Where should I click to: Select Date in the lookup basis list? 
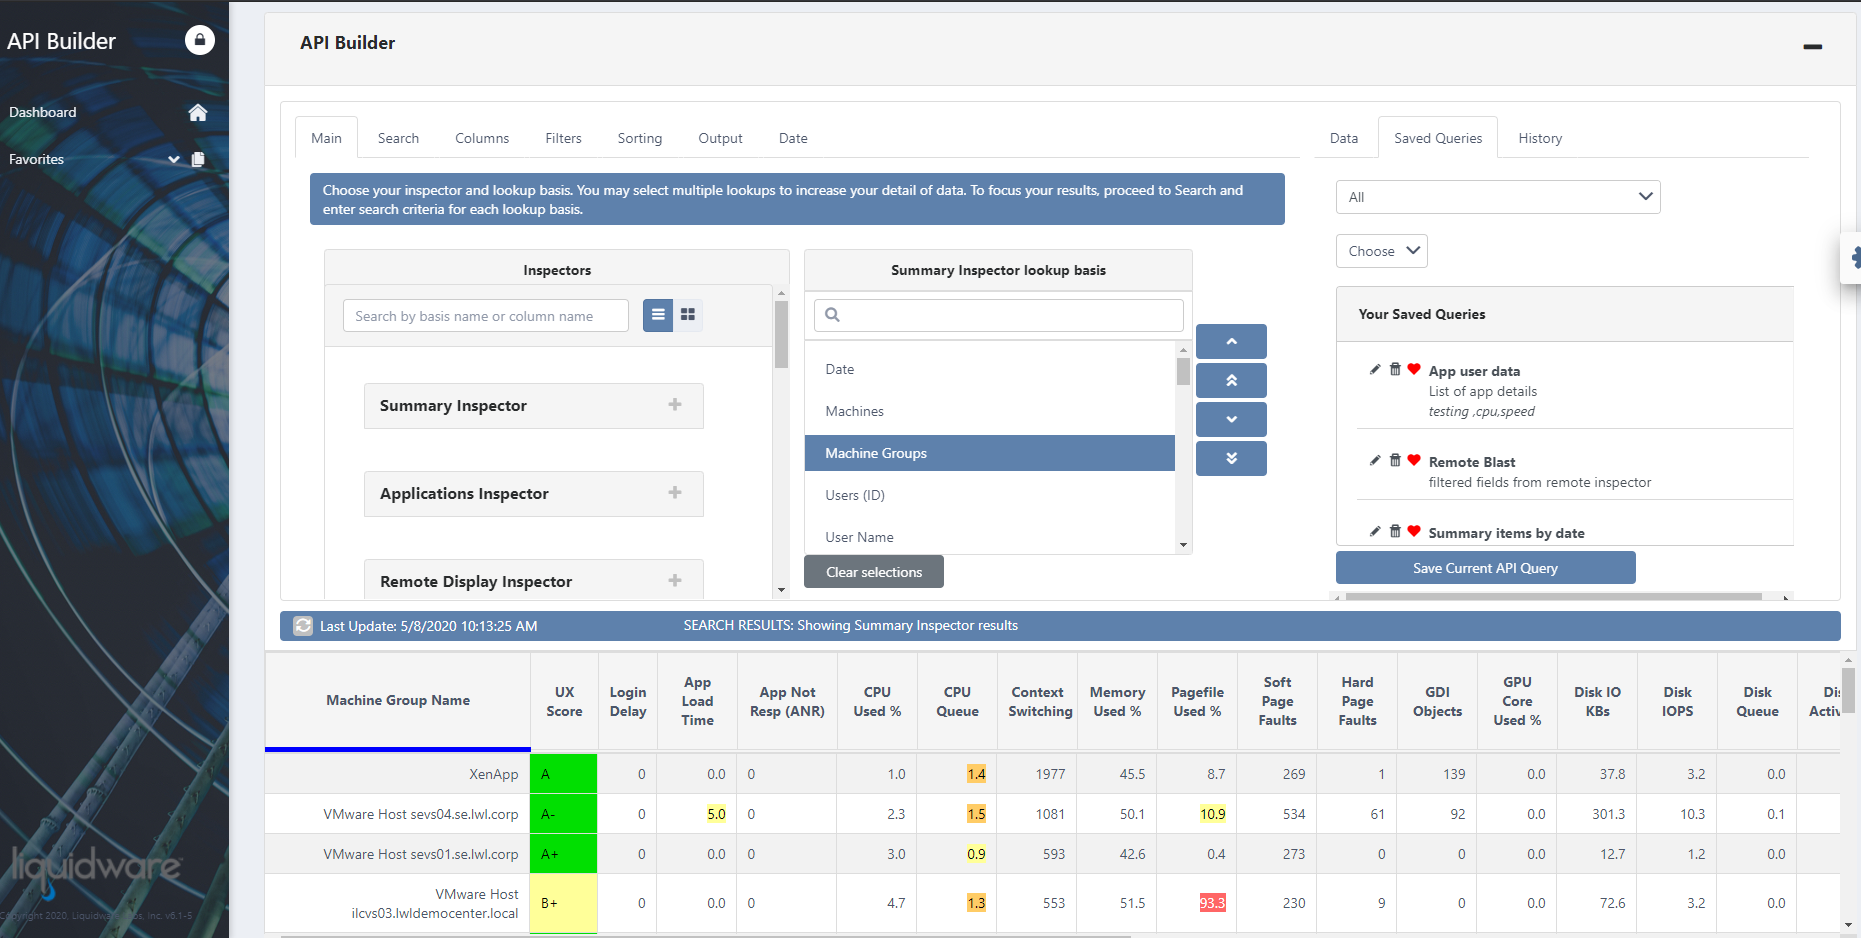pos(990,369)
